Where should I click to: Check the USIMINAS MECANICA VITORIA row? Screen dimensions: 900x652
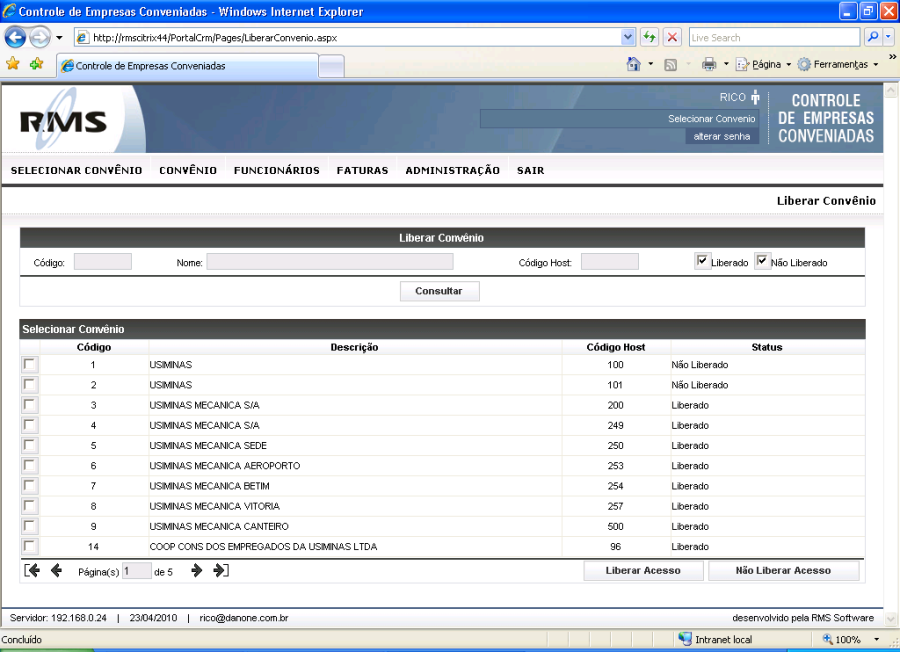(29, 506)
